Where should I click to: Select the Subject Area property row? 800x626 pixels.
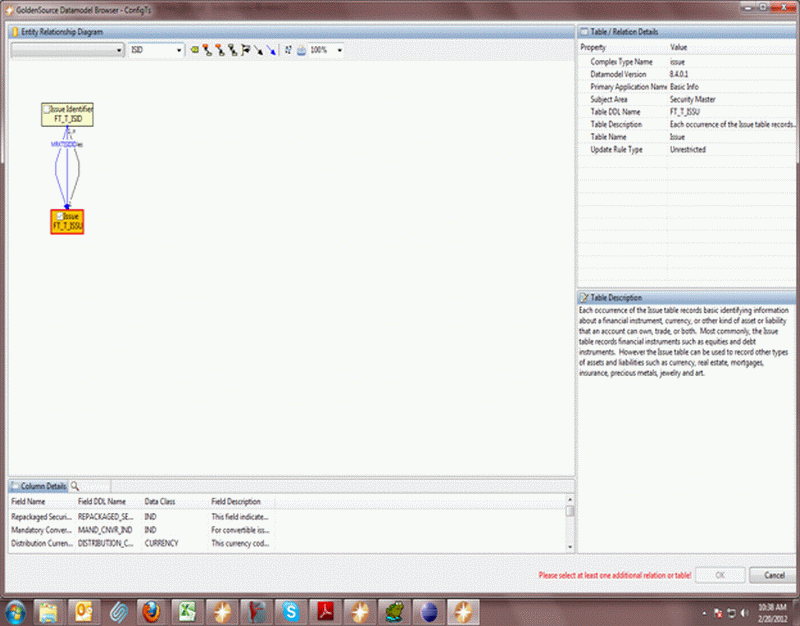coord(687,99)
